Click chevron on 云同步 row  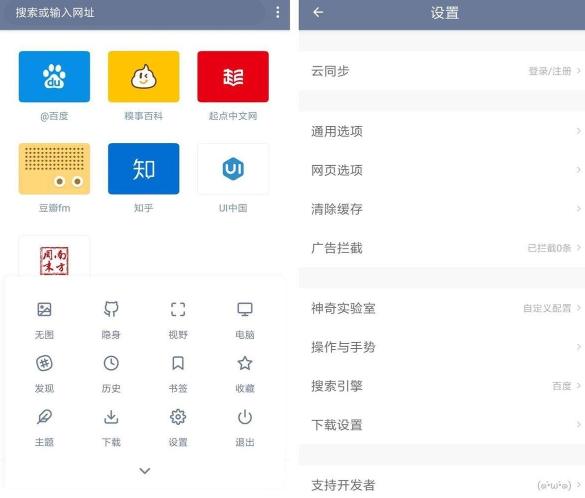(578, 71)
